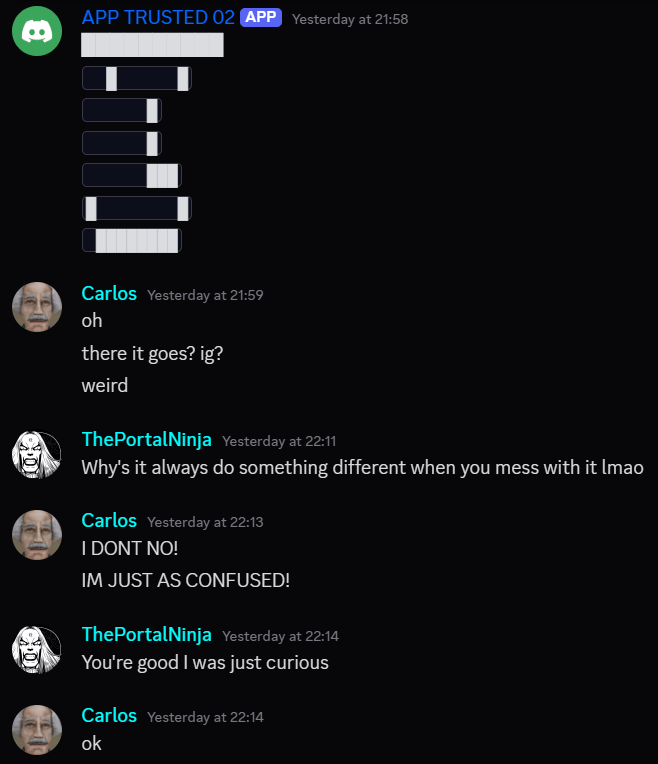658x764 pixels.
Task: Open Carlos's avatar beside the "ok" message
Action: click(x=37, y=730)
